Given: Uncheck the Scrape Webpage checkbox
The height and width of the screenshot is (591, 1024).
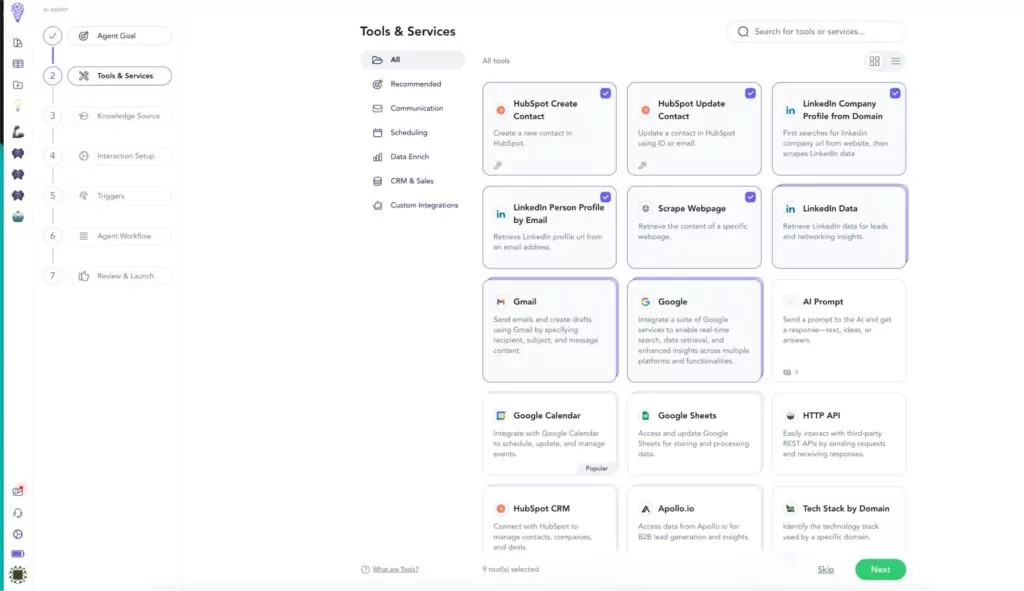Looking at the screenshot, I should point(750,197).
